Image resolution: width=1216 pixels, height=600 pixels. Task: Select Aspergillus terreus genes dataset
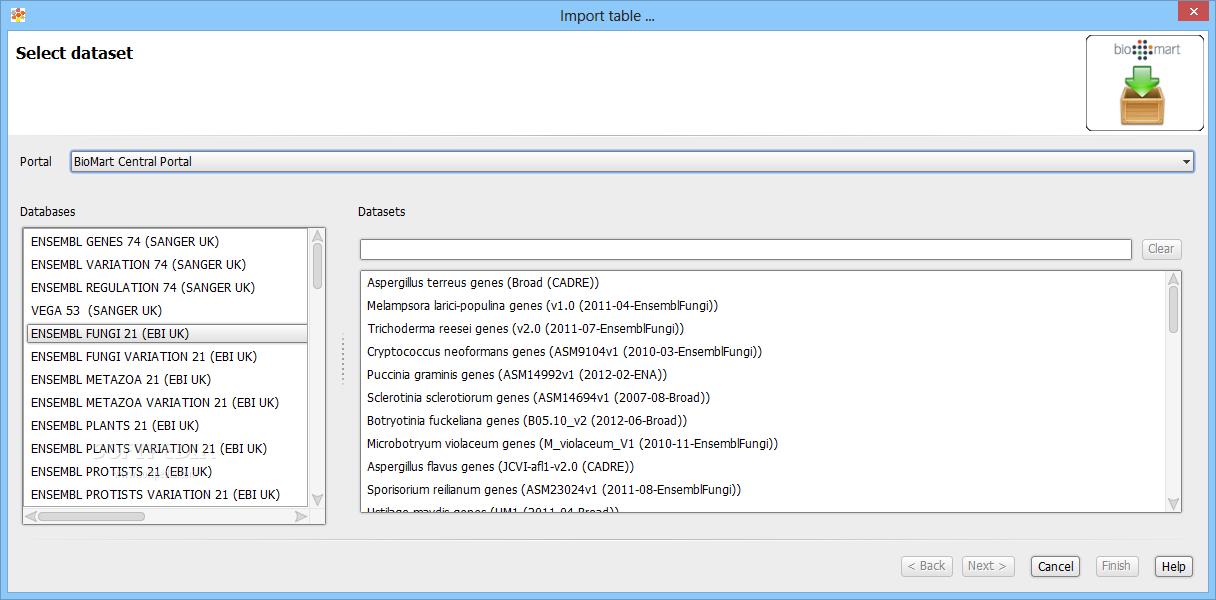click(762, 283)
